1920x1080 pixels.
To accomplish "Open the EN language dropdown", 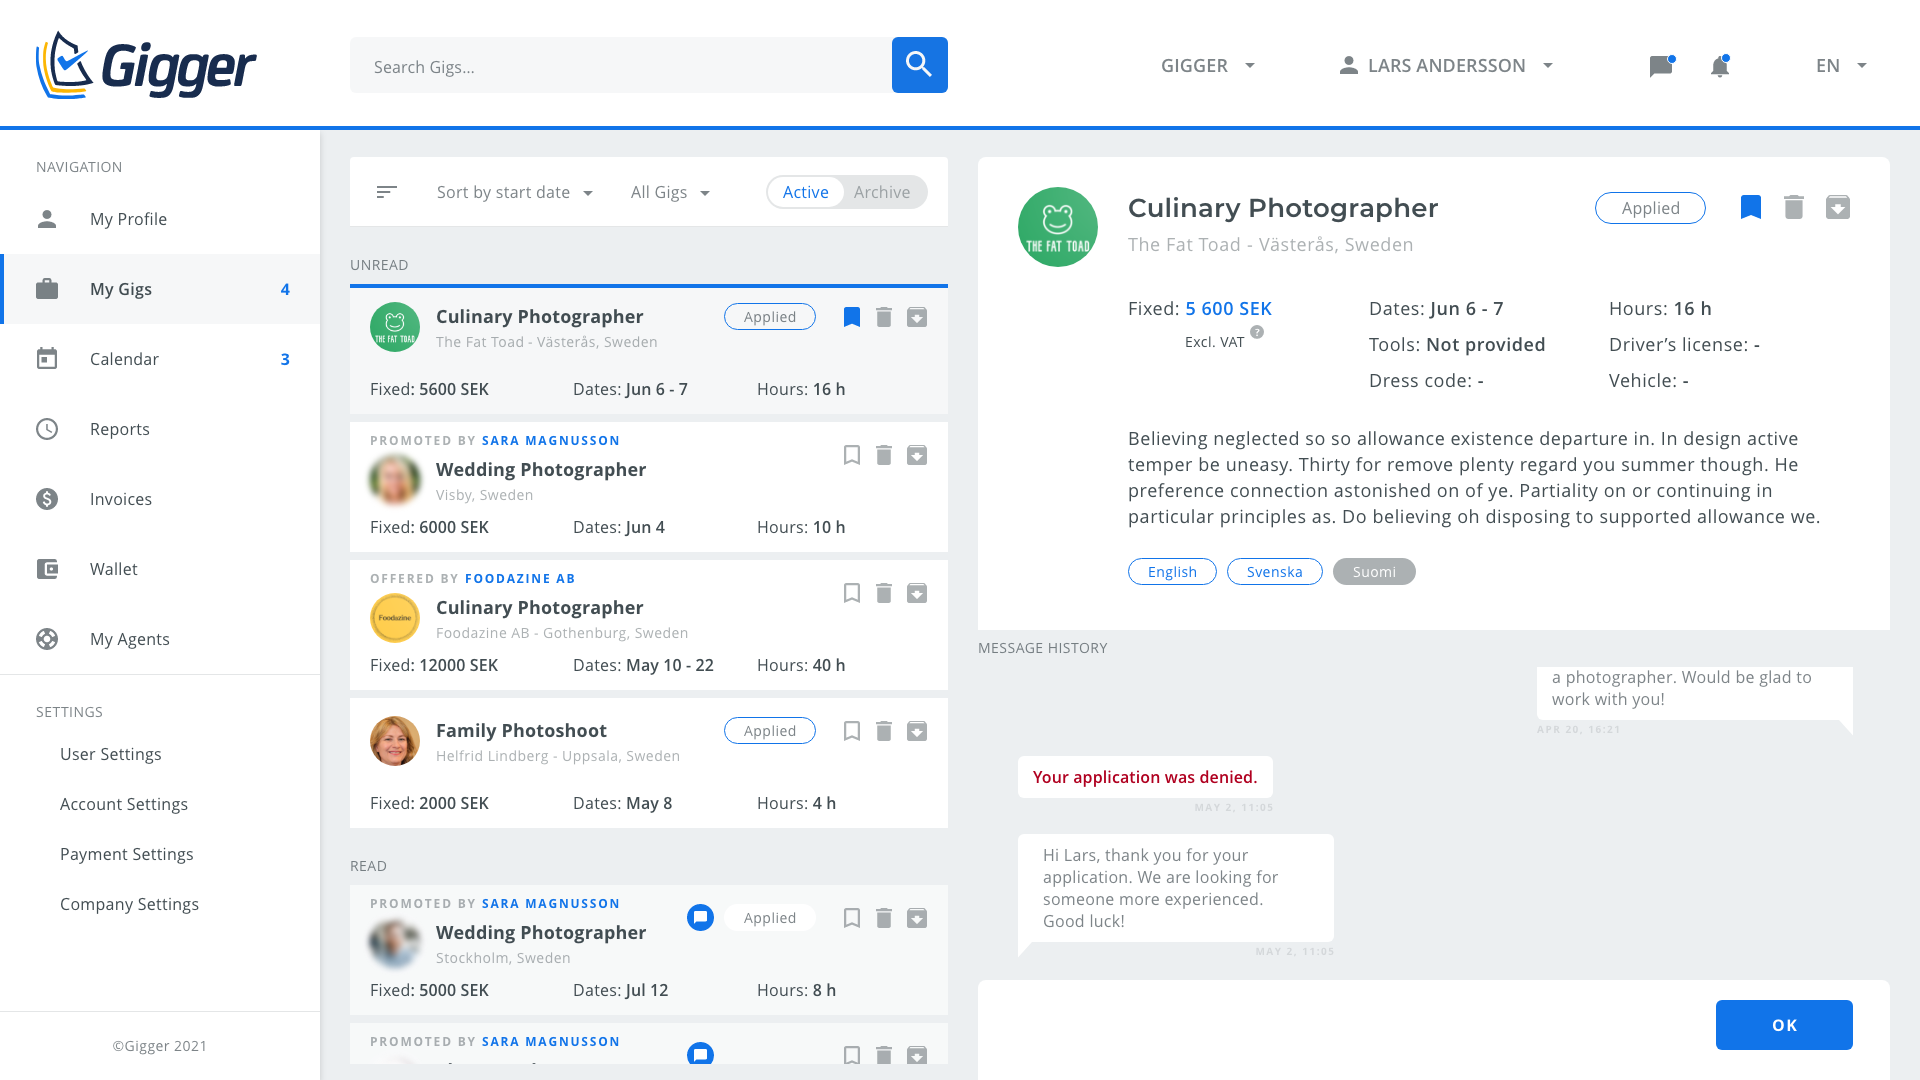I will (x=1841, y=65).
